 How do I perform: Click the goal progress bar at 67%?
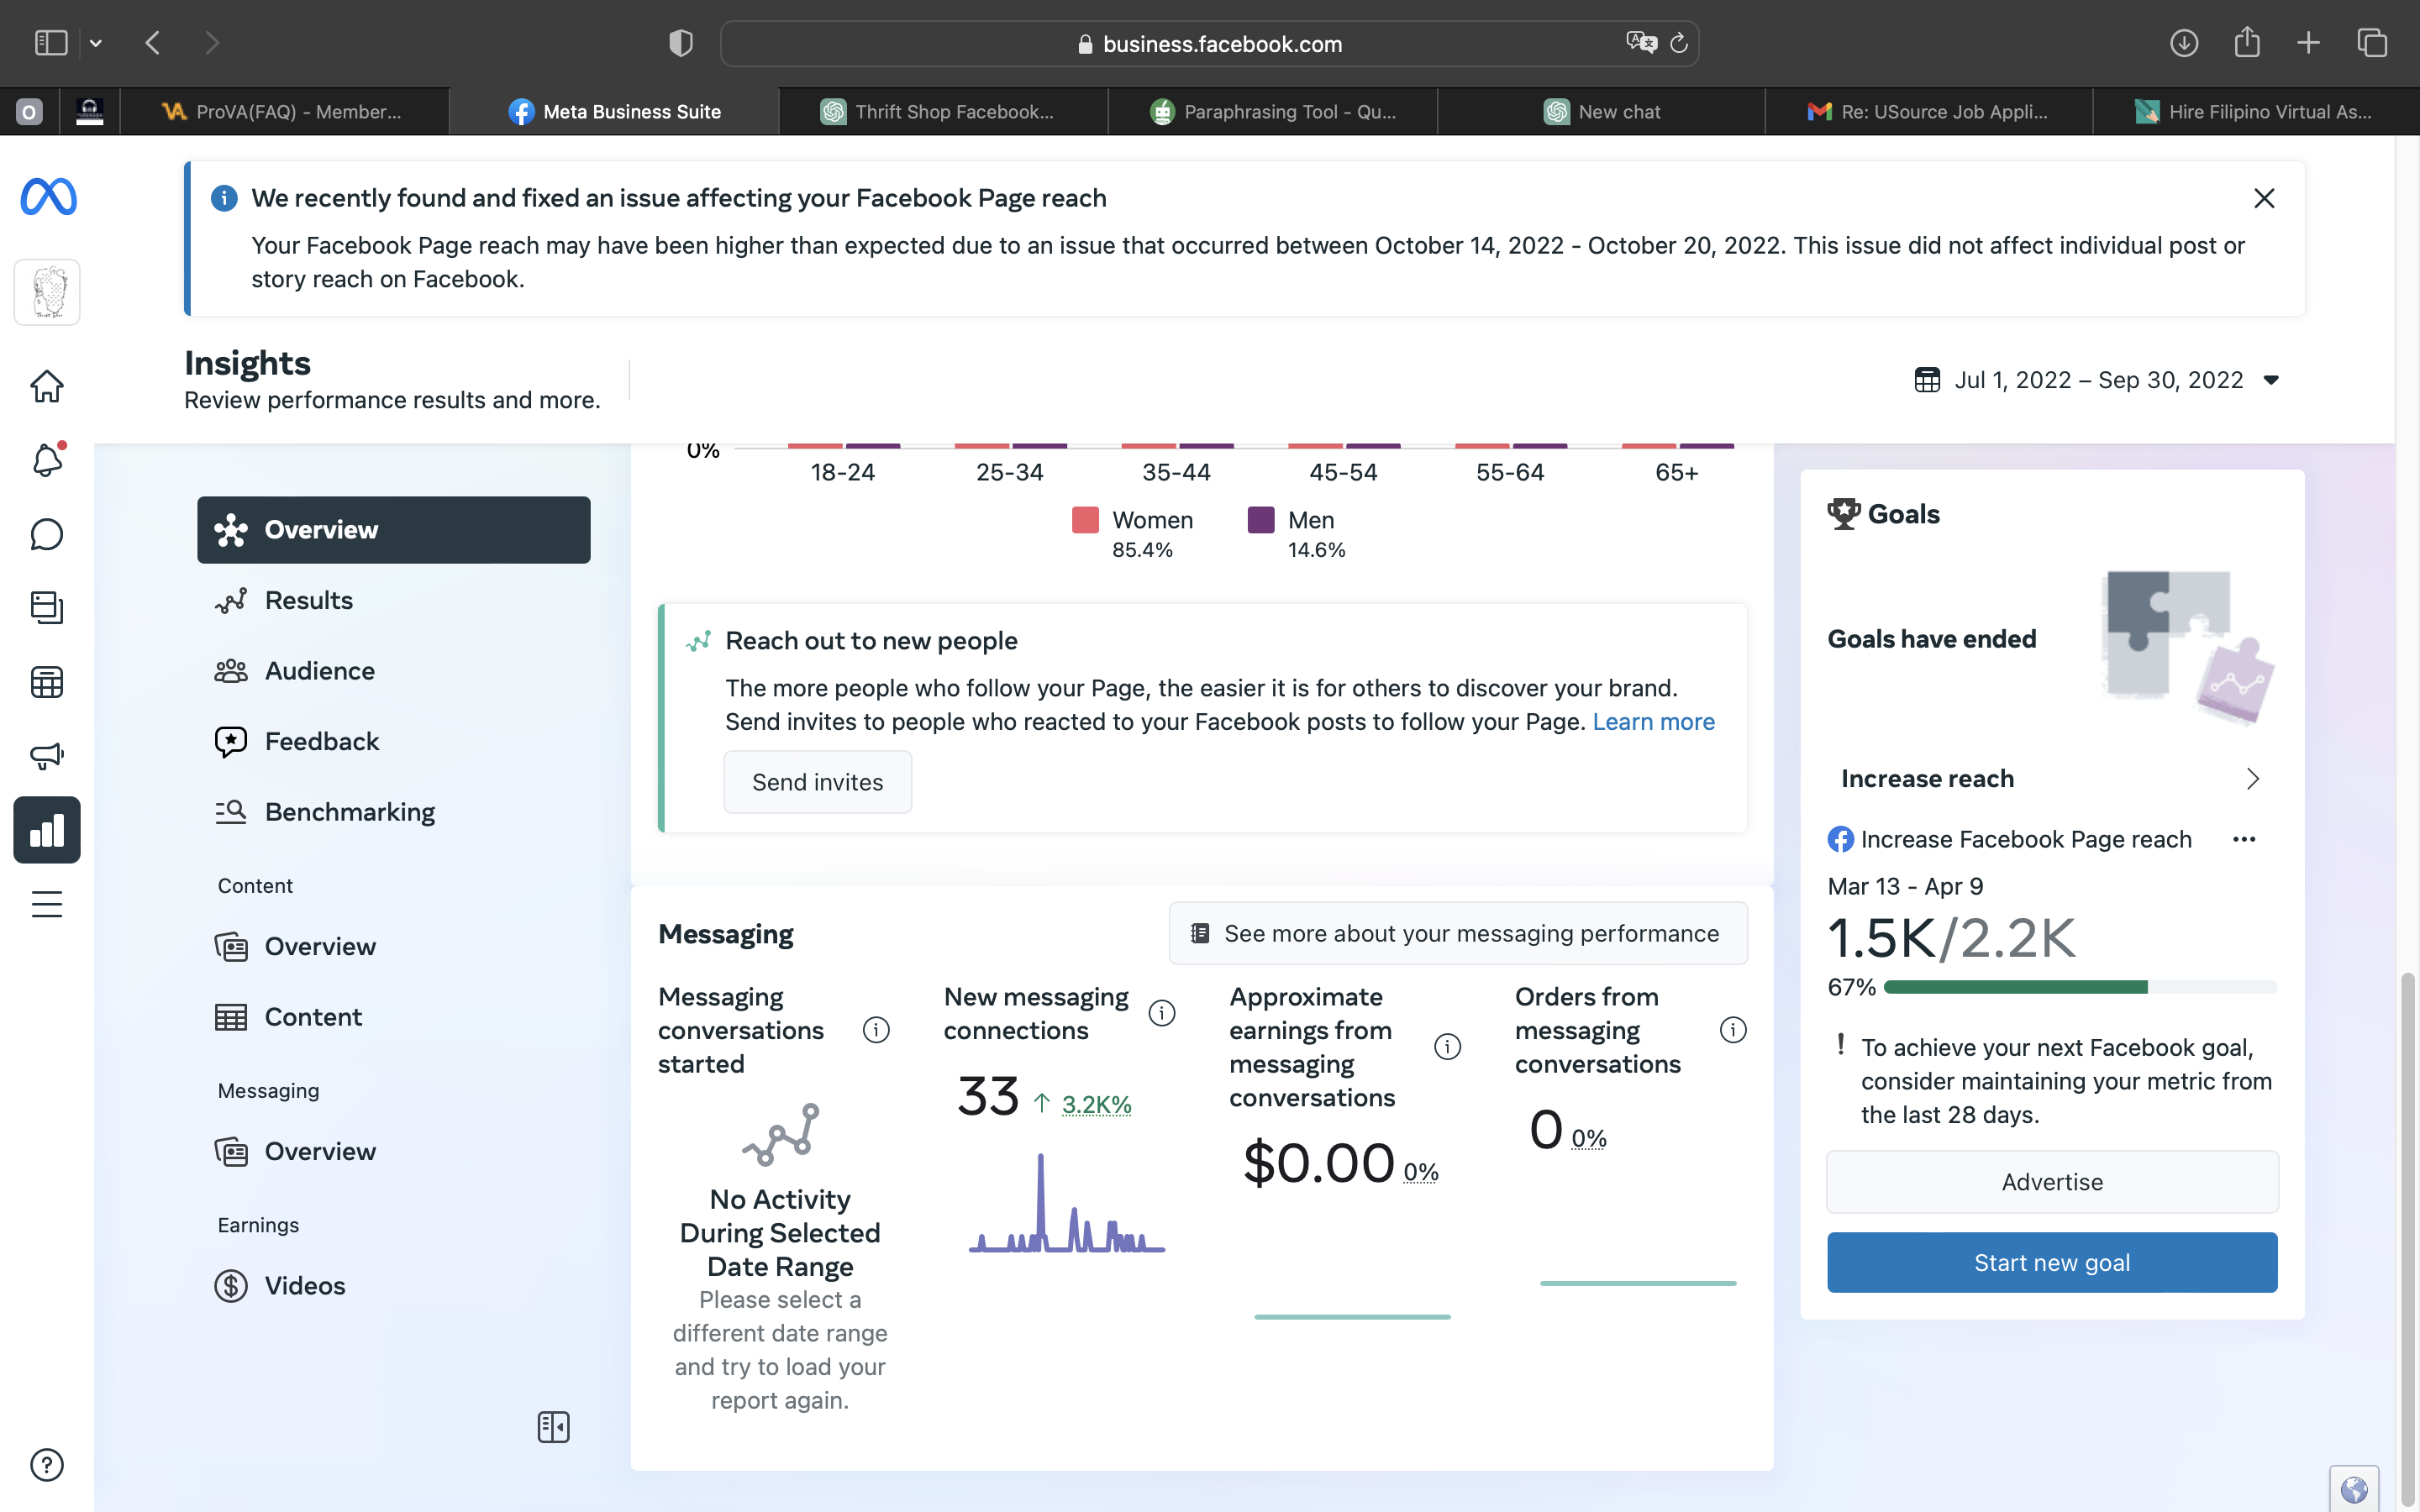(2079, 988)
